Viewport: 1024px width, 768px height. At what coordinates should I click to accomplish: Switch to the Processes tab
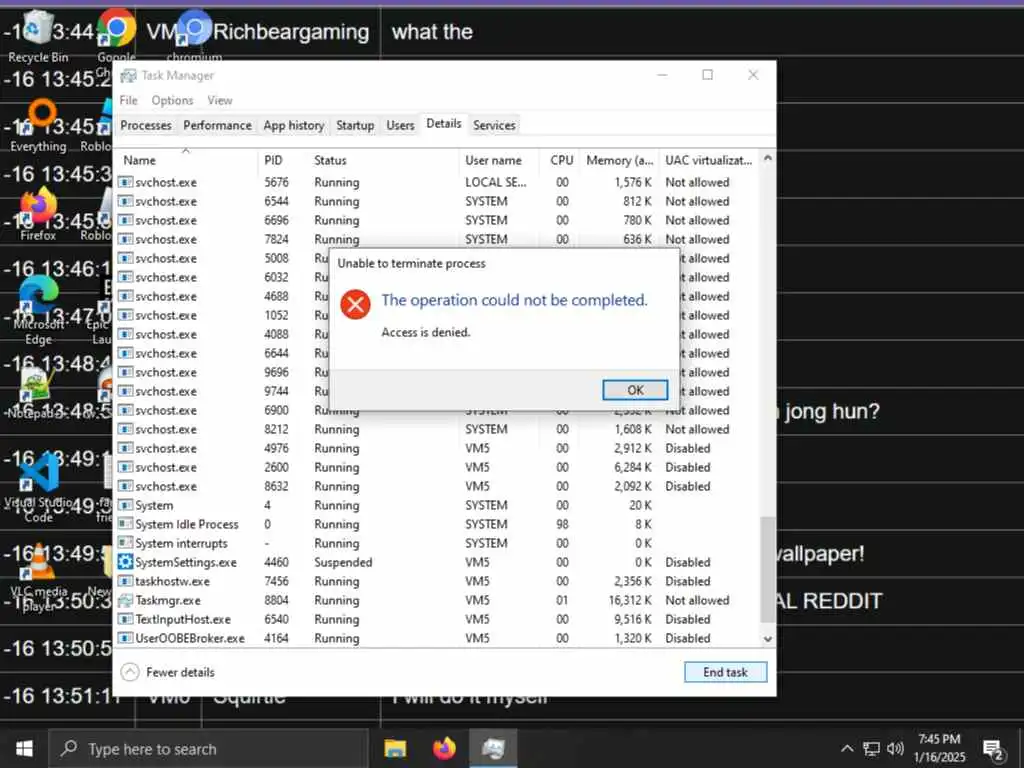146,125
